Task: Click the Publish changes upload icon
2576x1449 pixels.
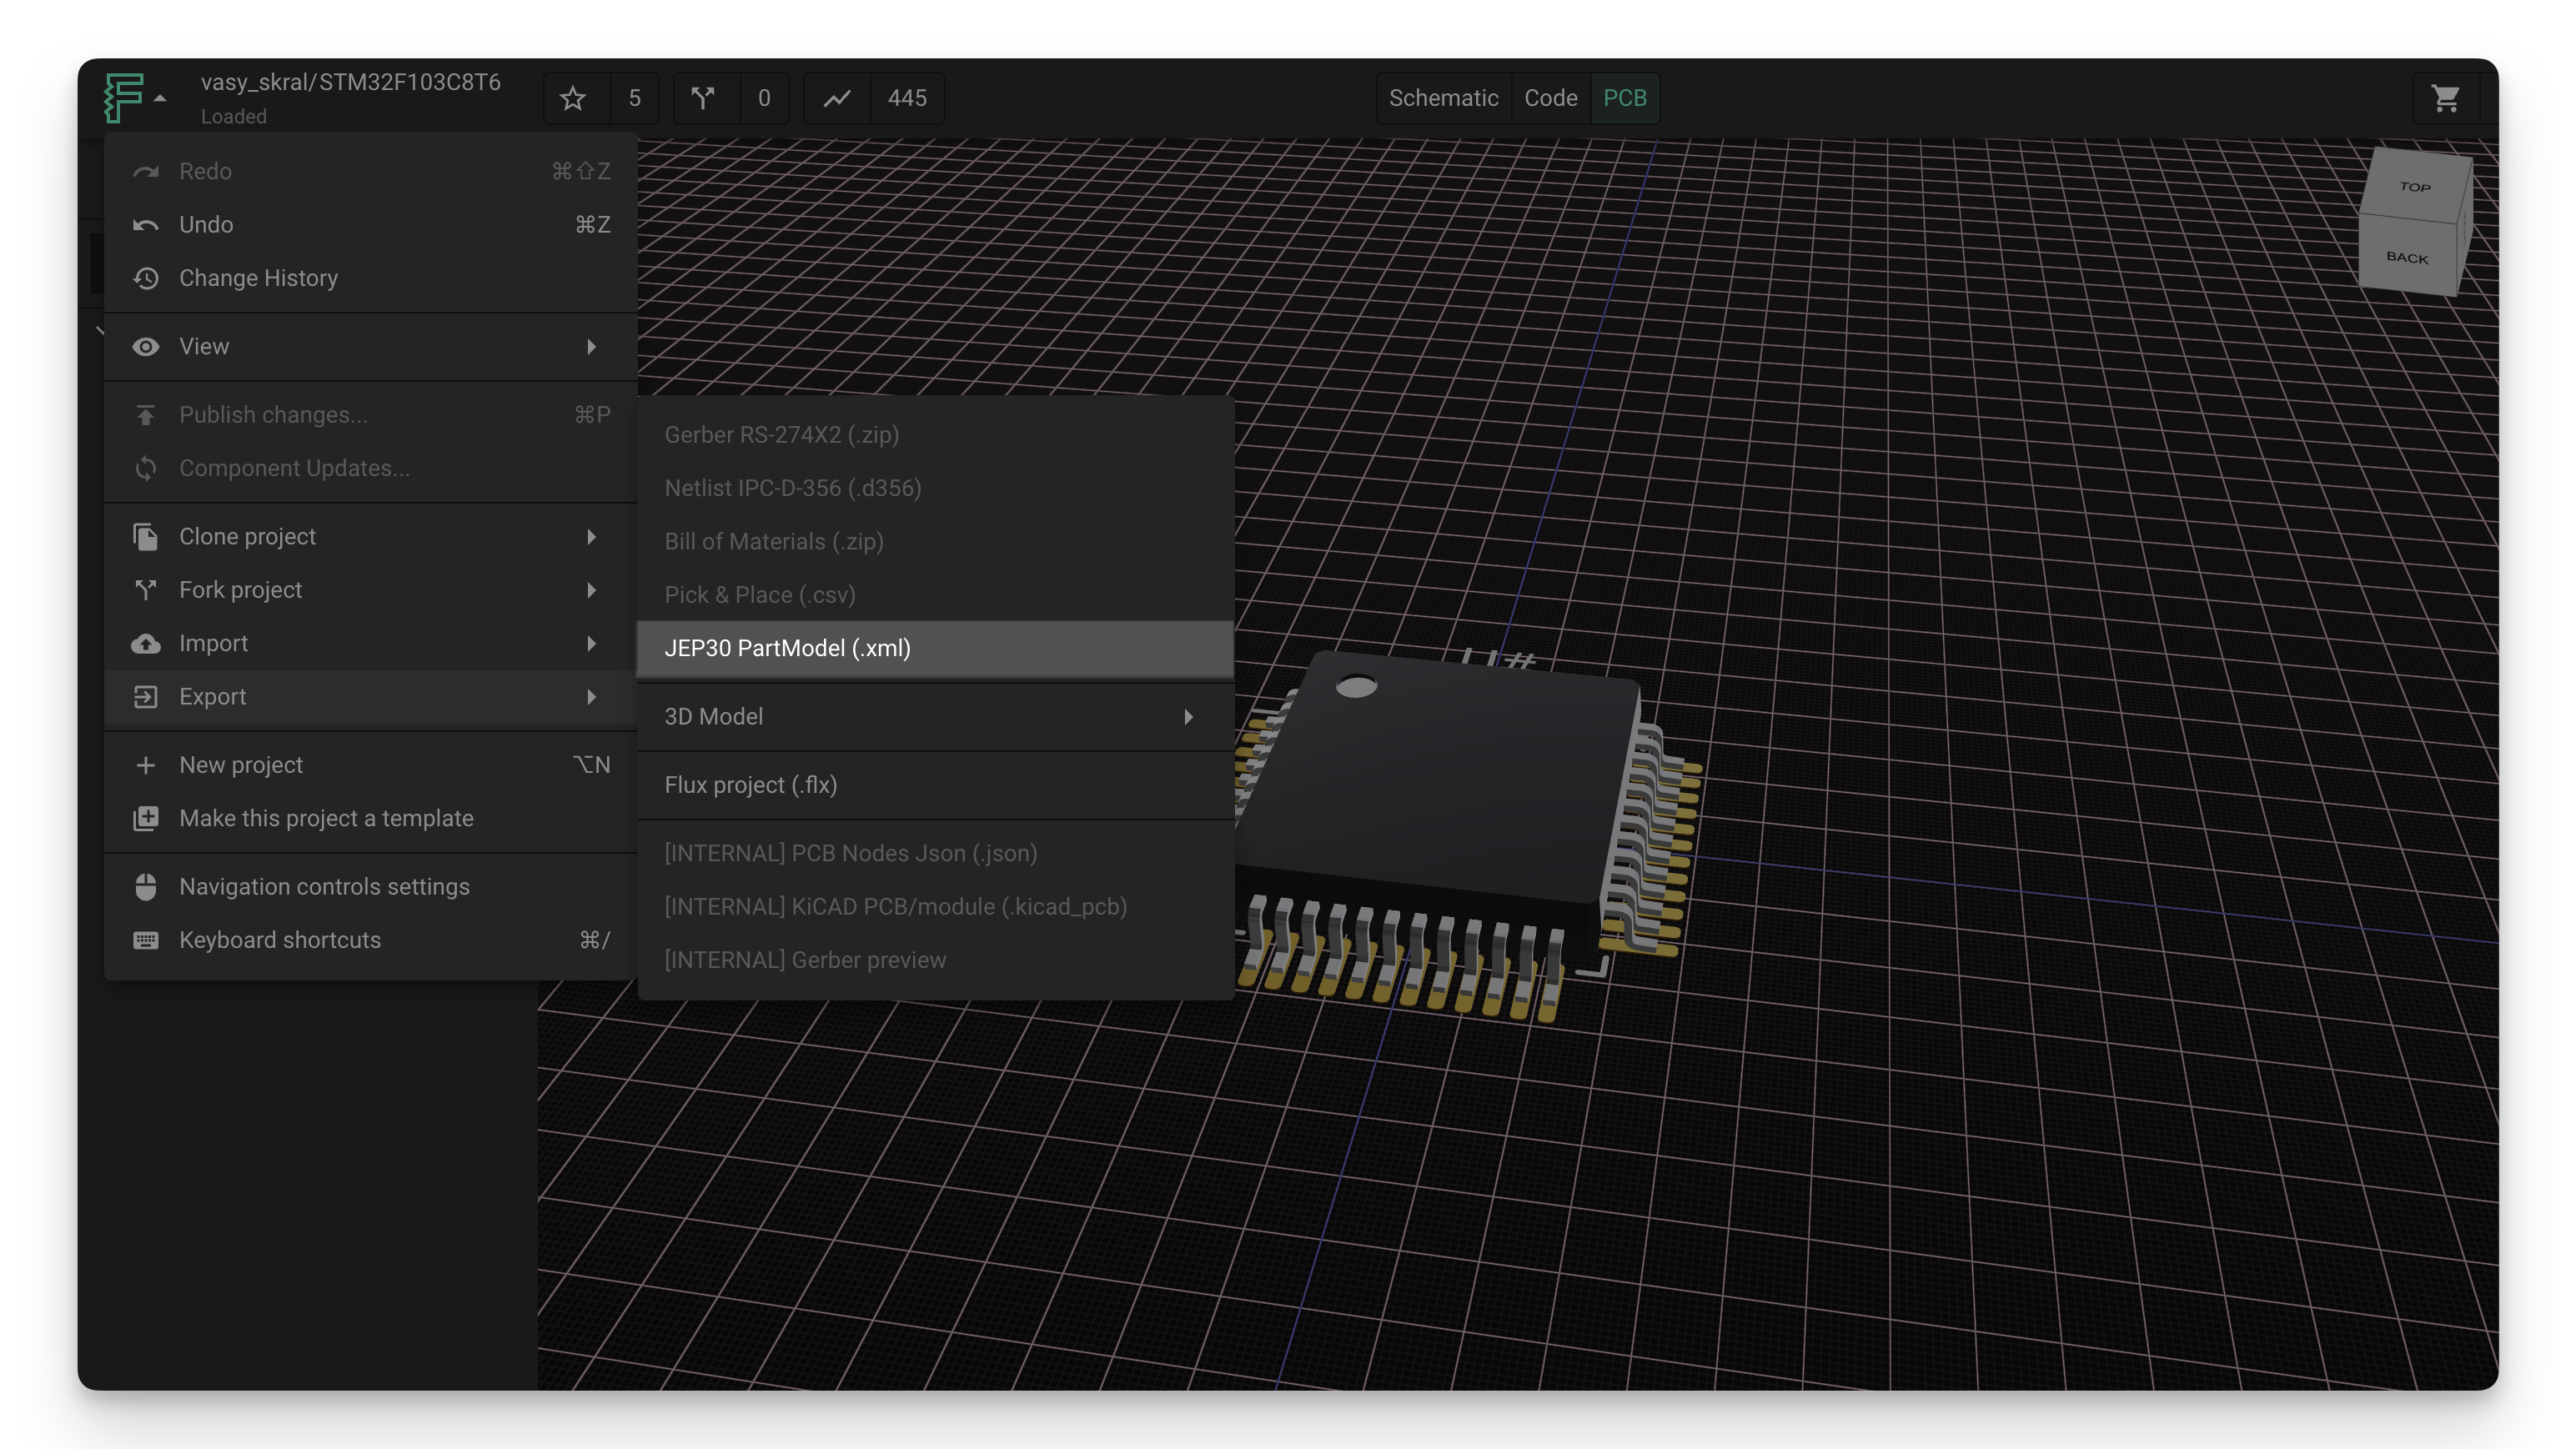Action: (146, 415)
